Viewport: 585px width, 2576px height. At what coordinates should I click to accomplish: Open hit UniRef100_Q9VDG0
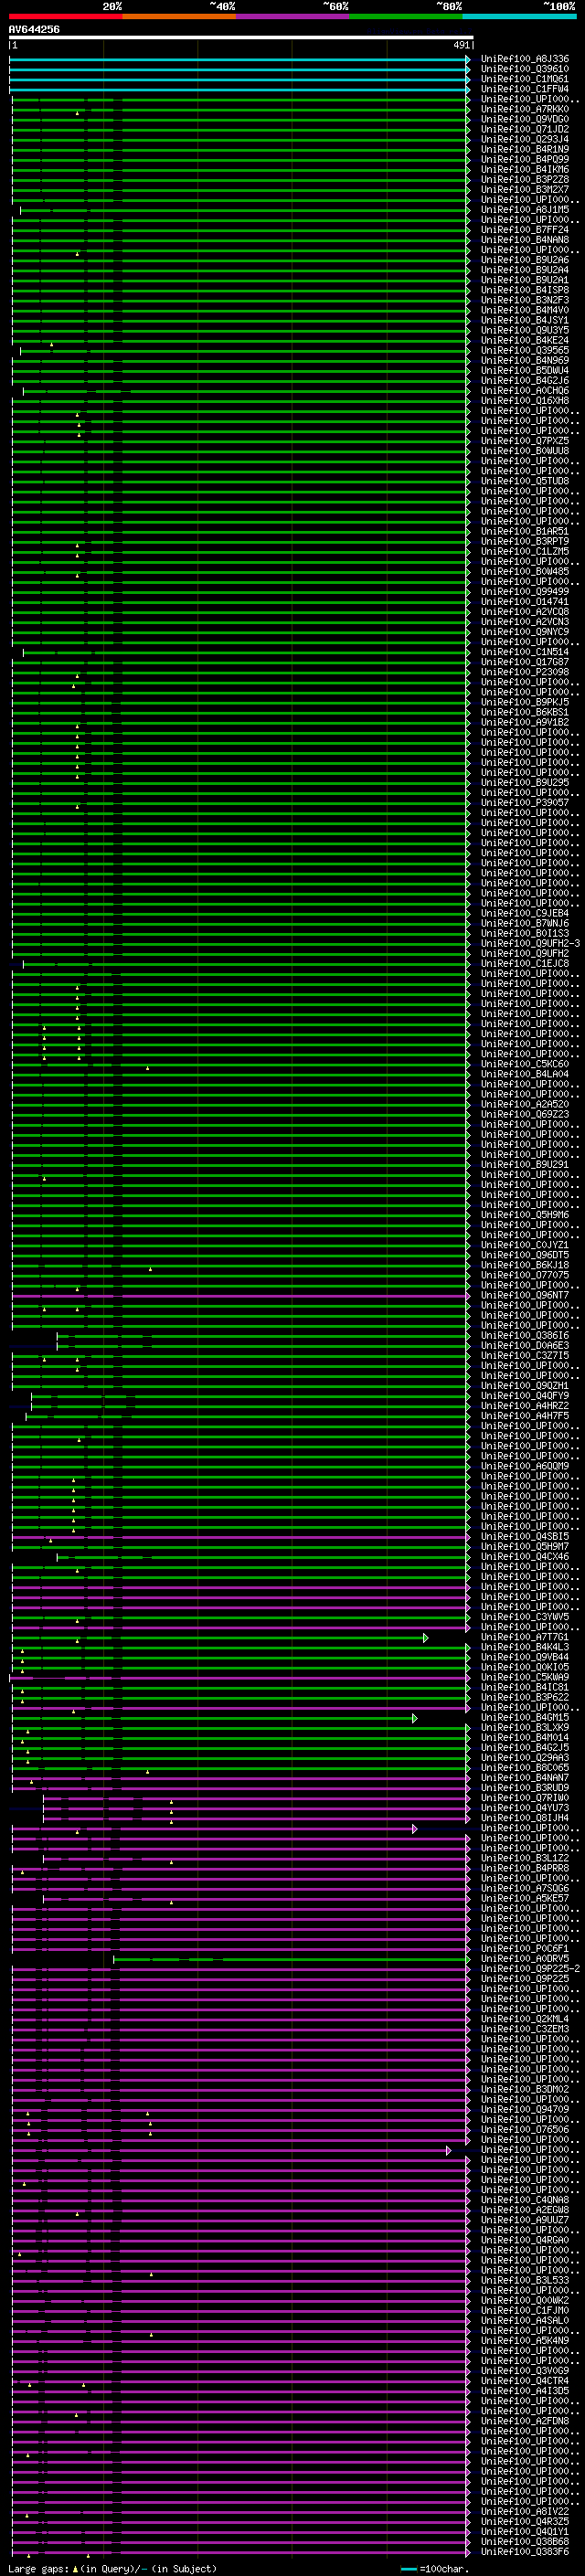pyautogui.click(x=525, y=119)
